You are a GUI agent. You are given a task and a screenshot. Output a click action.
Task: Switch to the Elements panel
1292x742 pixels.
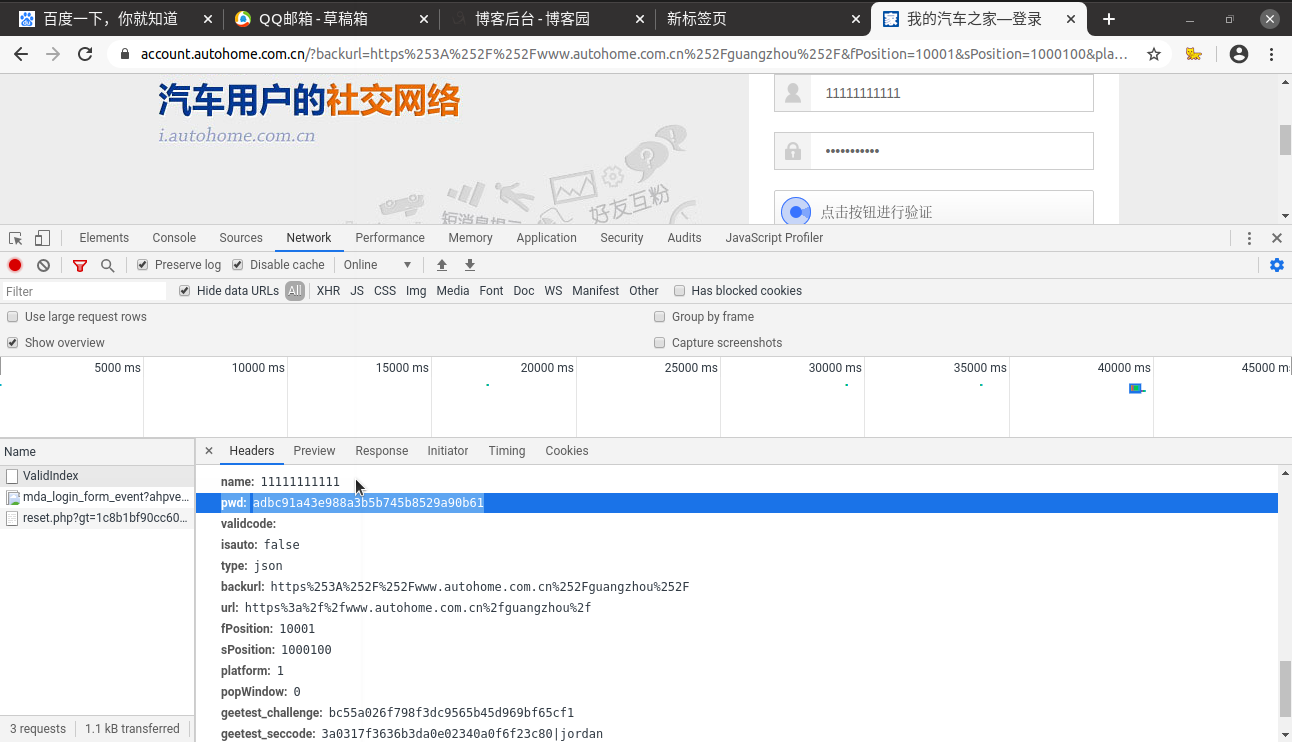click(104, 238)
